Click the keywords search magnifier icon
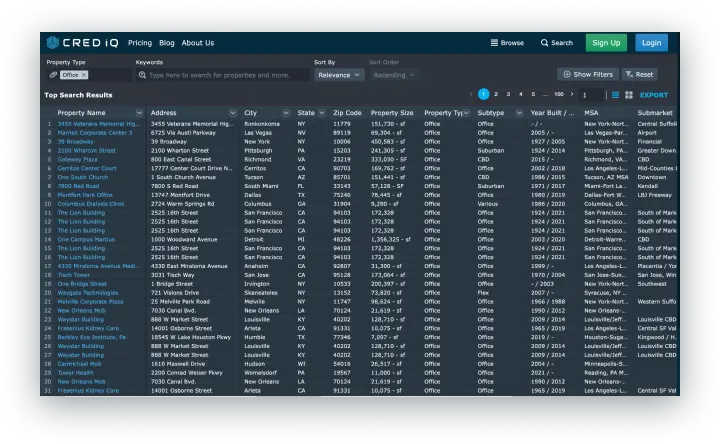This screenshot has width=720, height=444. (142, 75)
